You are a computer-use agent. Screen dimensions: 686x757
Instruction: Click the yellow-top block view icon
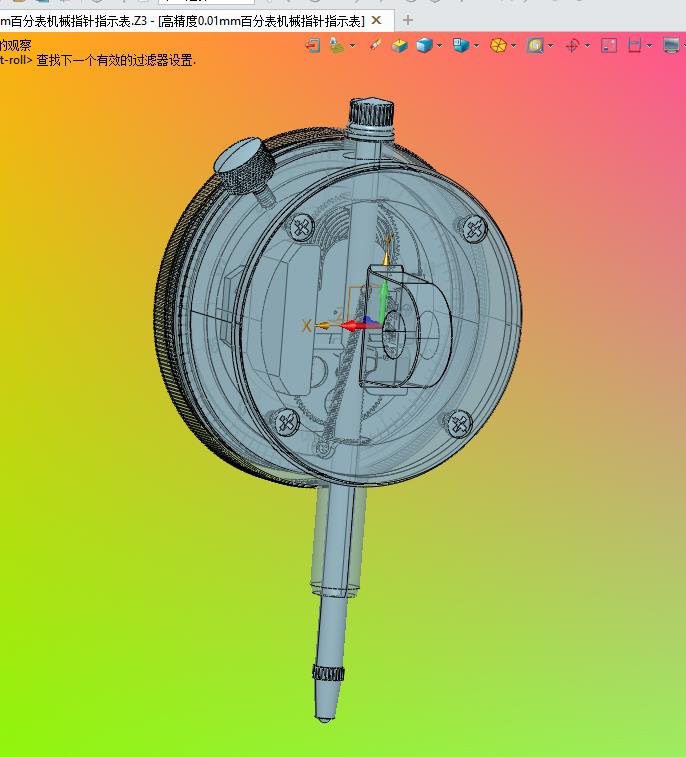[399, 45]
